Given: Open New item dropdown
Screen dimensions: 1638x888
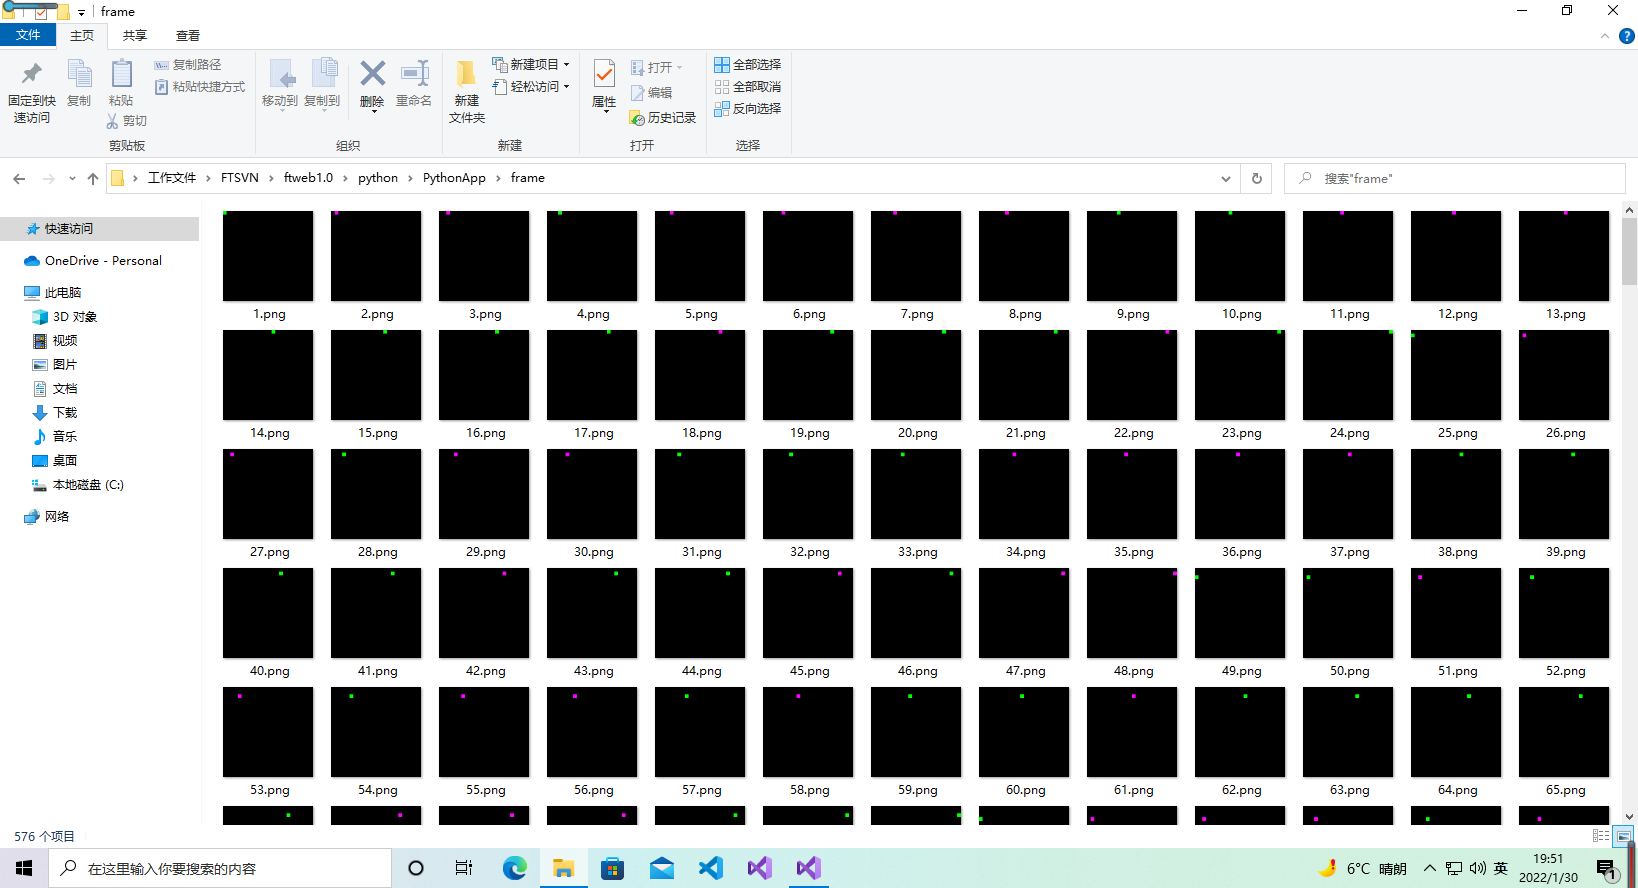Looking at the screenshot, I should (x=531, y=65).
